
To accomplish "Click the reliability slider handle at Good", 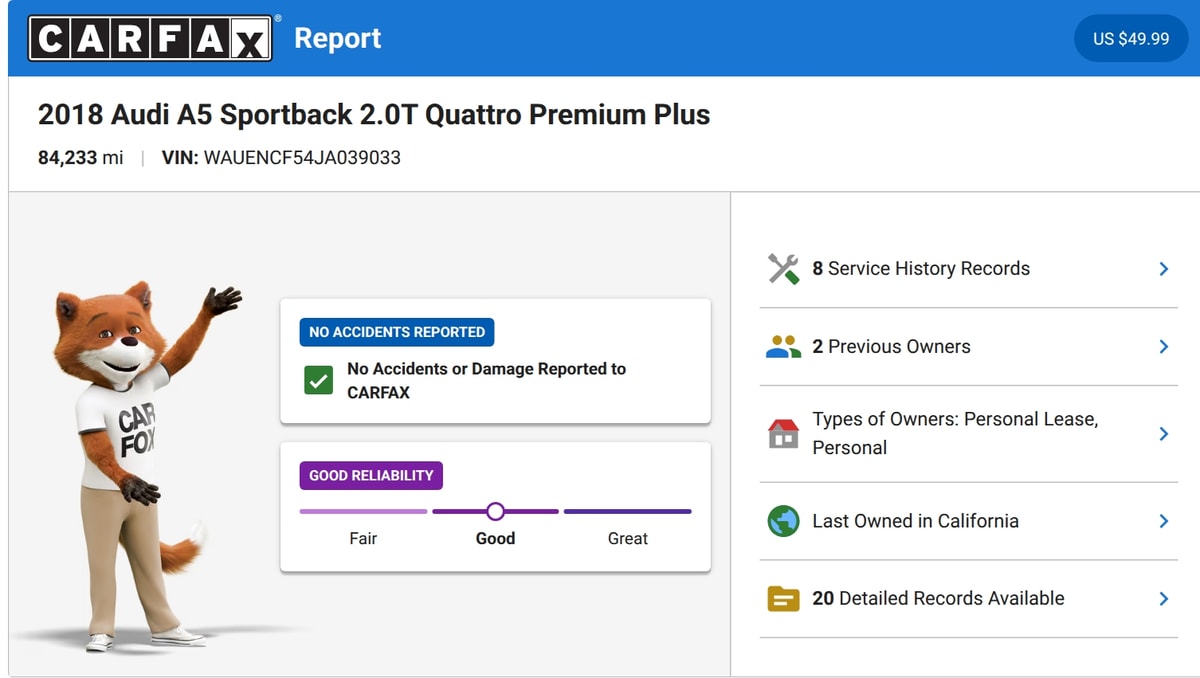I will (495, 511).
